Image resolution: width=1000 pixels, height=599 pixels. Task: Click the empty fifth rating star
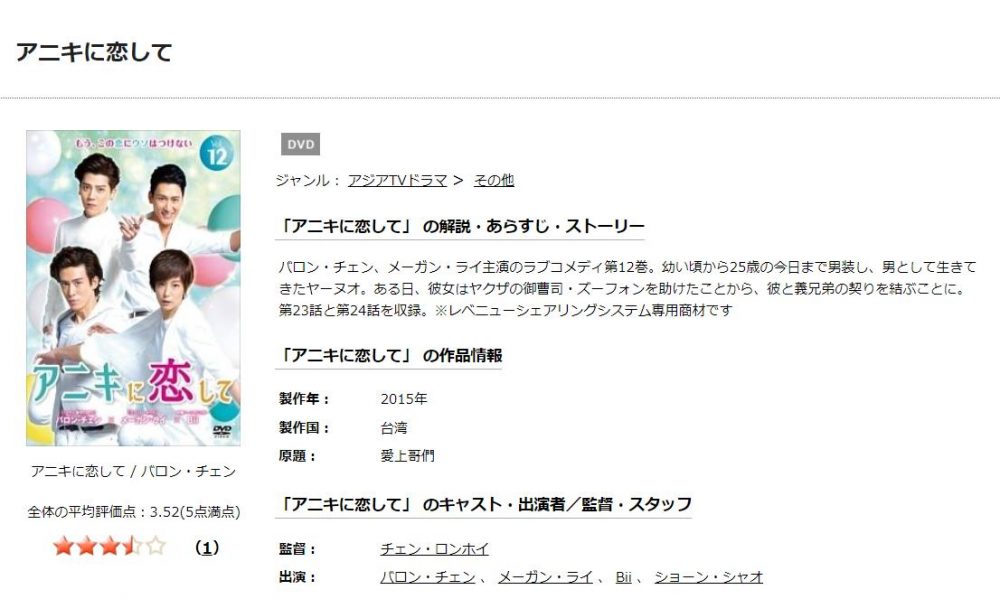[x=156, y=546]
